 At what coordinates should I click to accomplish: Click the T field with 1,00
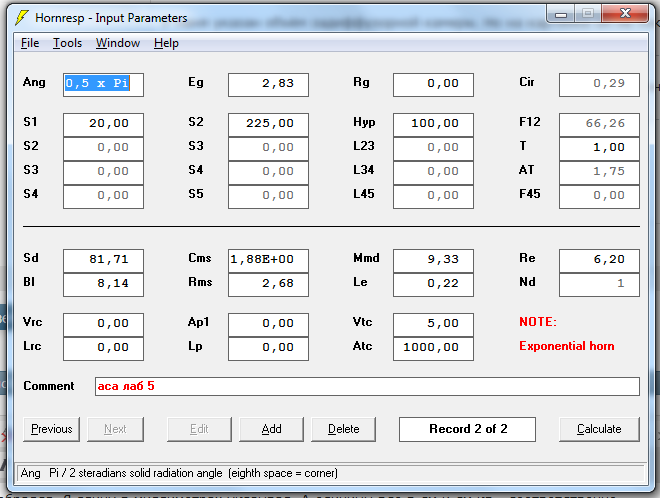(x=599, y=149)
